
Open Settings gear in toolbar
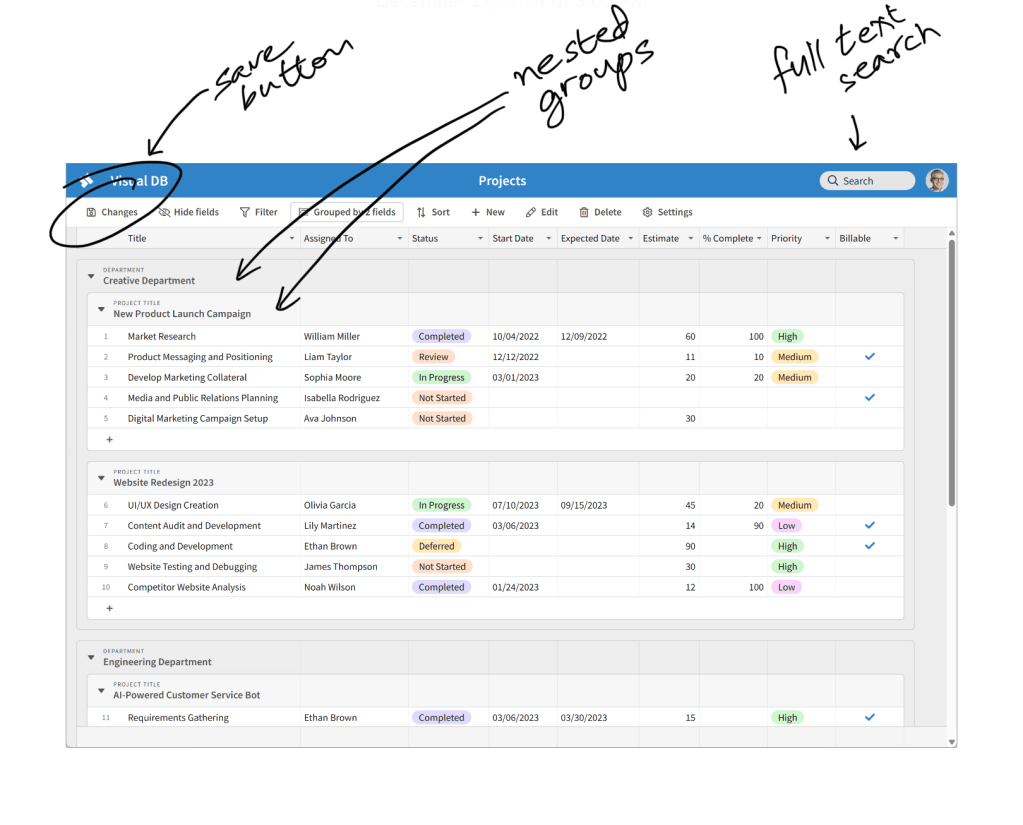pyautogui.click(x=647, y=212)
